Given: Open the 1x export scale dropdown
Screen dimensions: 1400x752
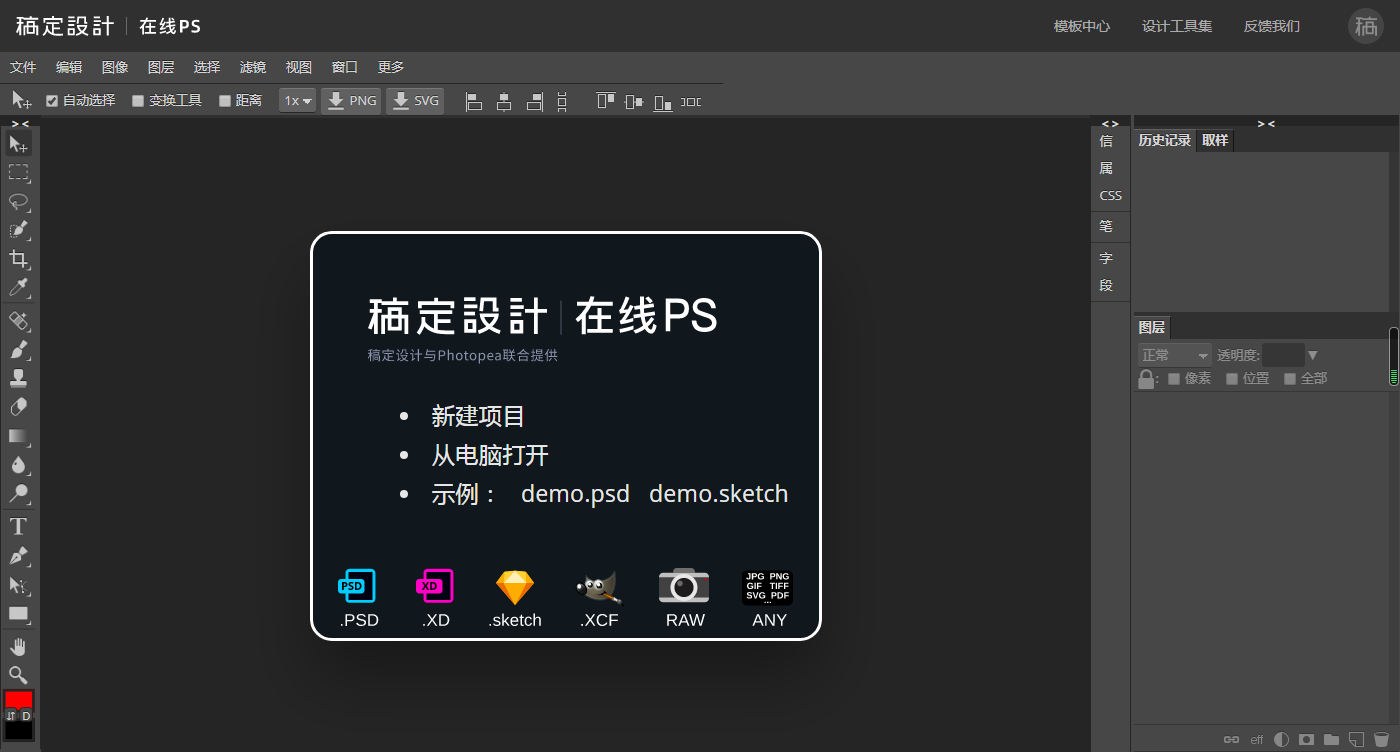Looking at the screenshot, I should pyautogui.click(x=298, y=101).
